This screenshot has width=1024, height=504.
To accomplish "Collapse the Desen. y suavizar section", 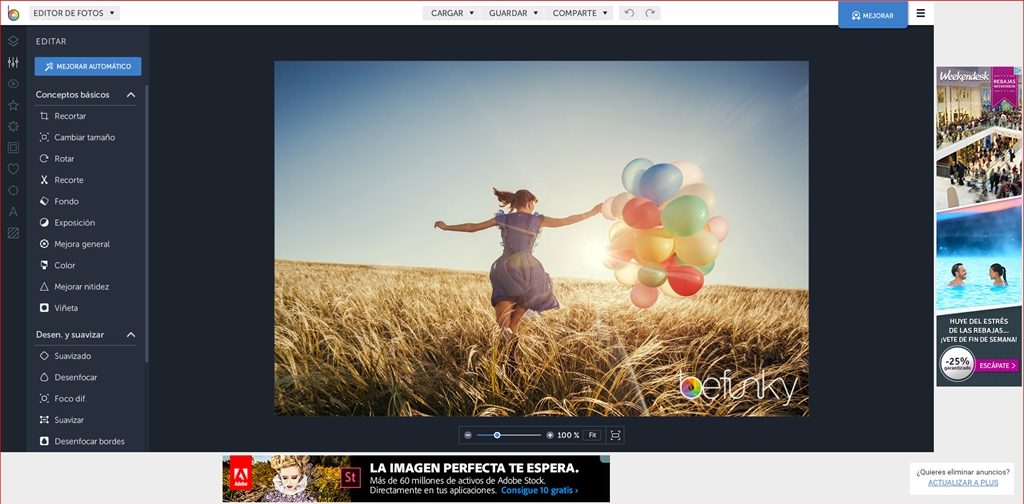I will coord(131,334).
